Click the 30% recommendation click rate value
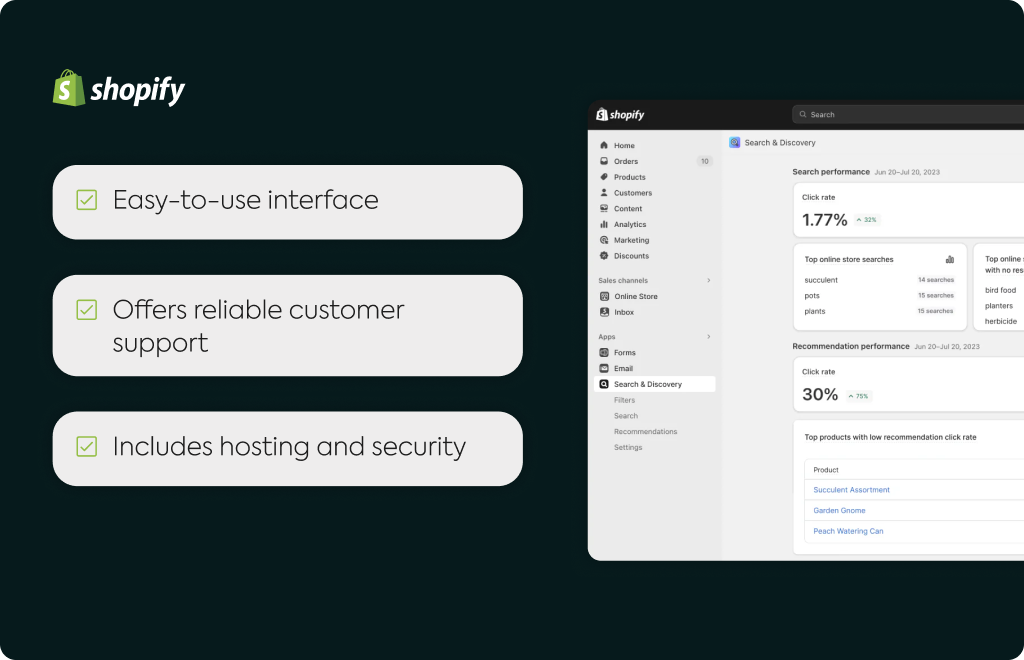 (820, 394)
